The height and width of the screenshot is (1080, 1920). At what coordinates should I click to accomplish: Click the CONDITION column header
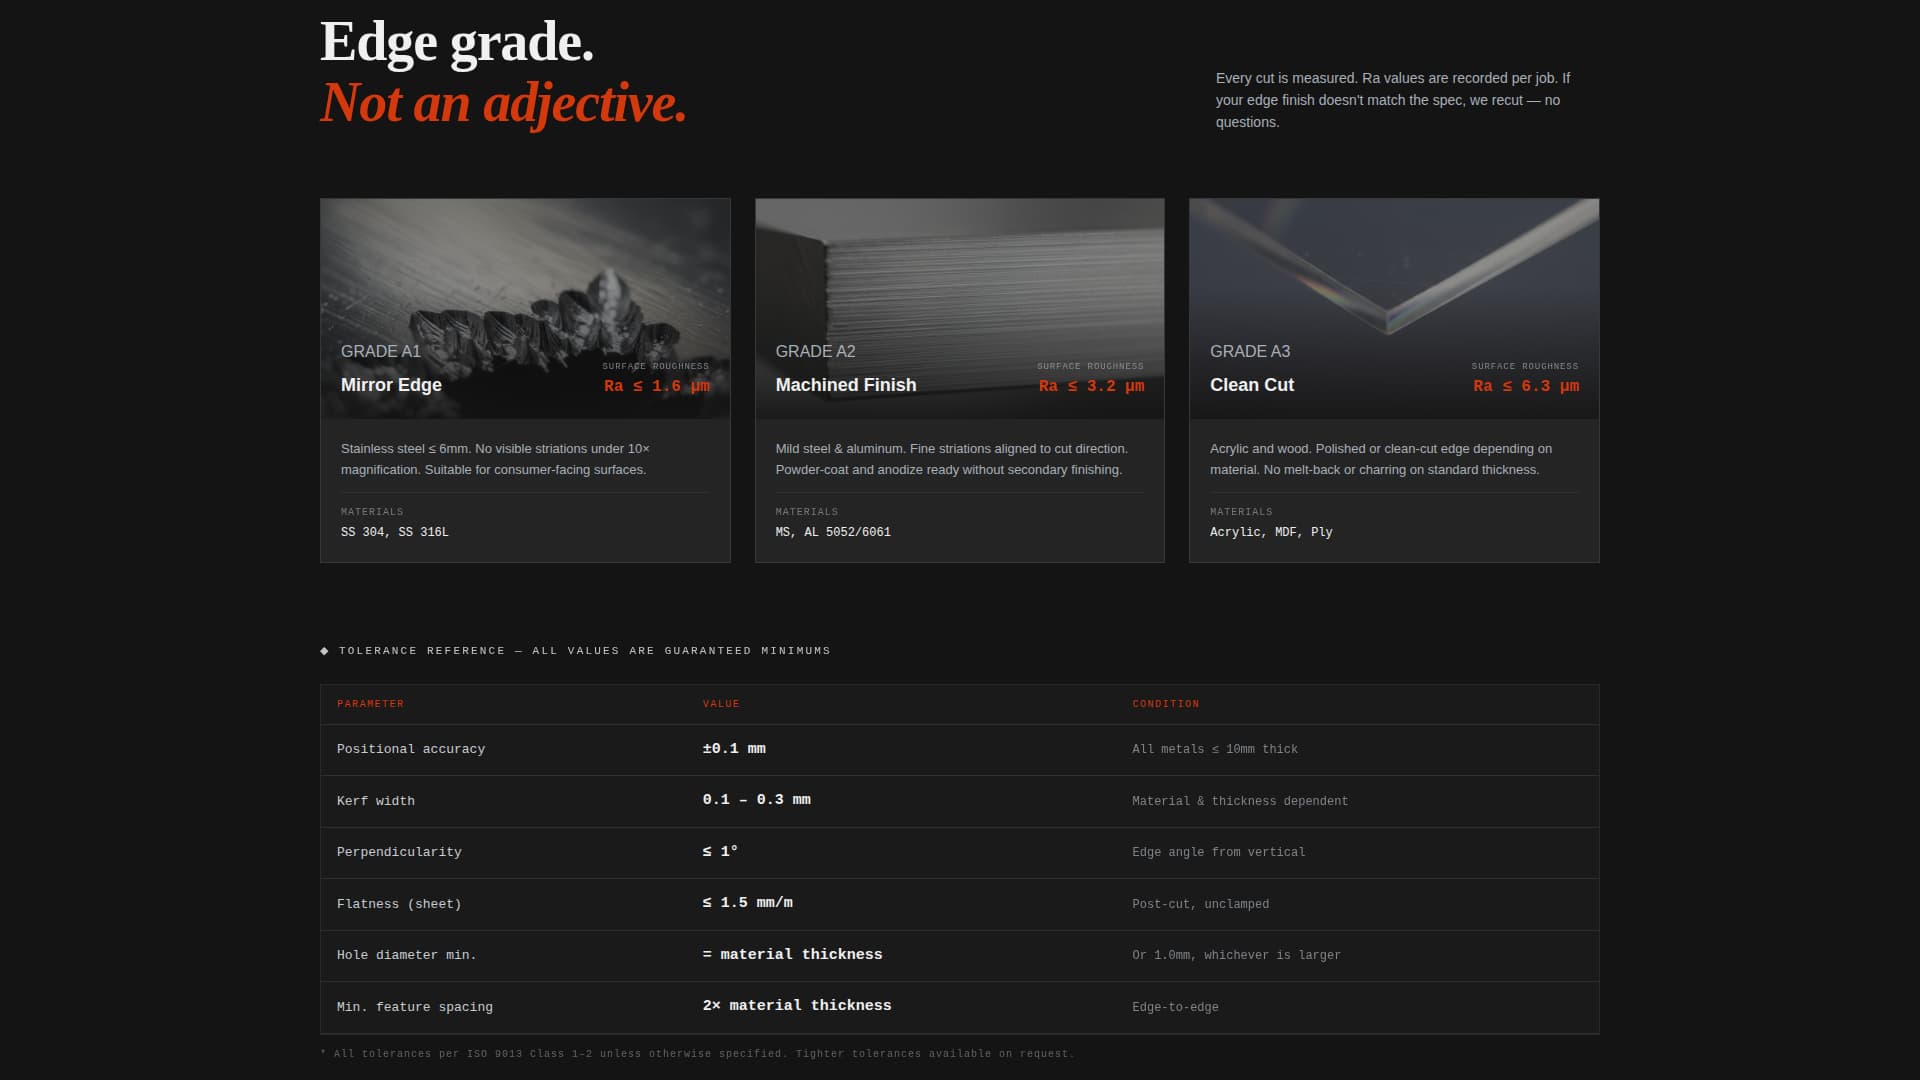pos(1165,704)
